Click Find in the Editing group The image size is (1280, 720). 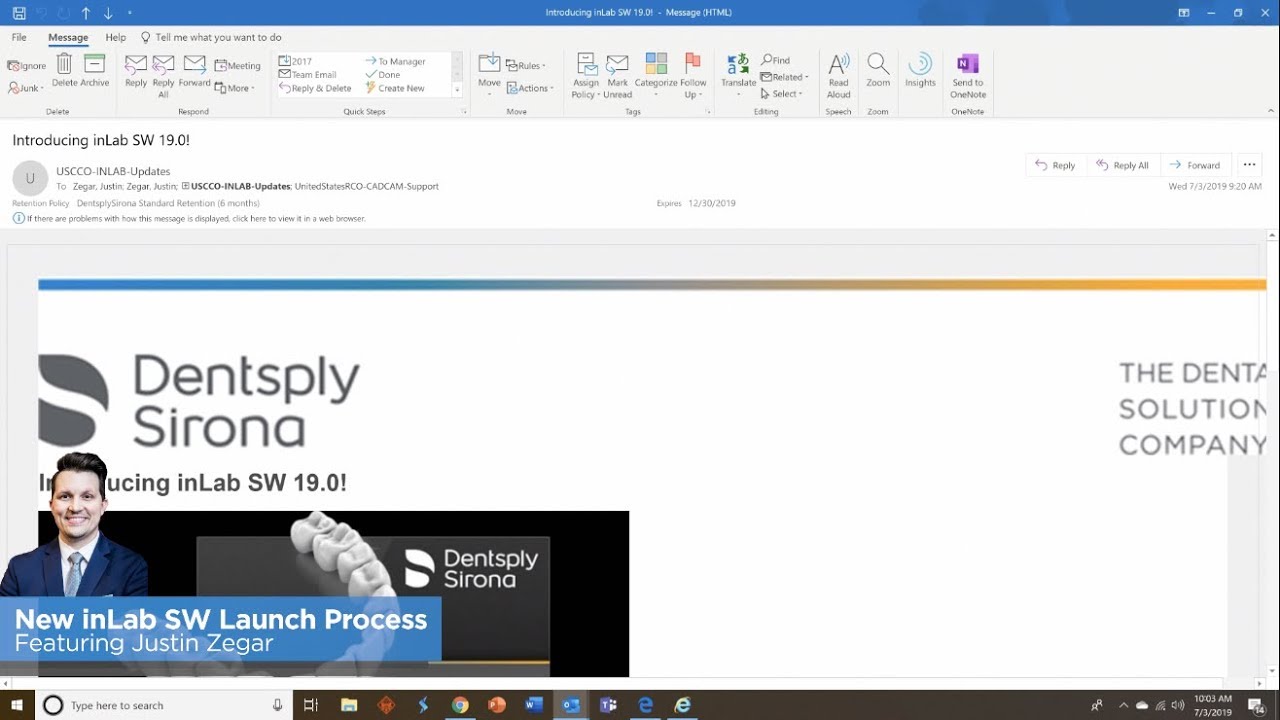coord(775,60)
